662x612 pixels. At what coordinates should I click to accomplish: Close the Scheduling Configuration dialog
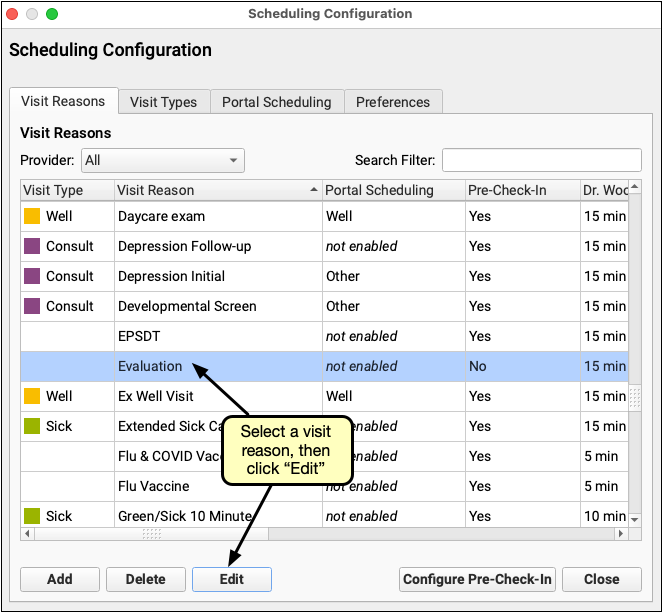[x=601, y=579]
